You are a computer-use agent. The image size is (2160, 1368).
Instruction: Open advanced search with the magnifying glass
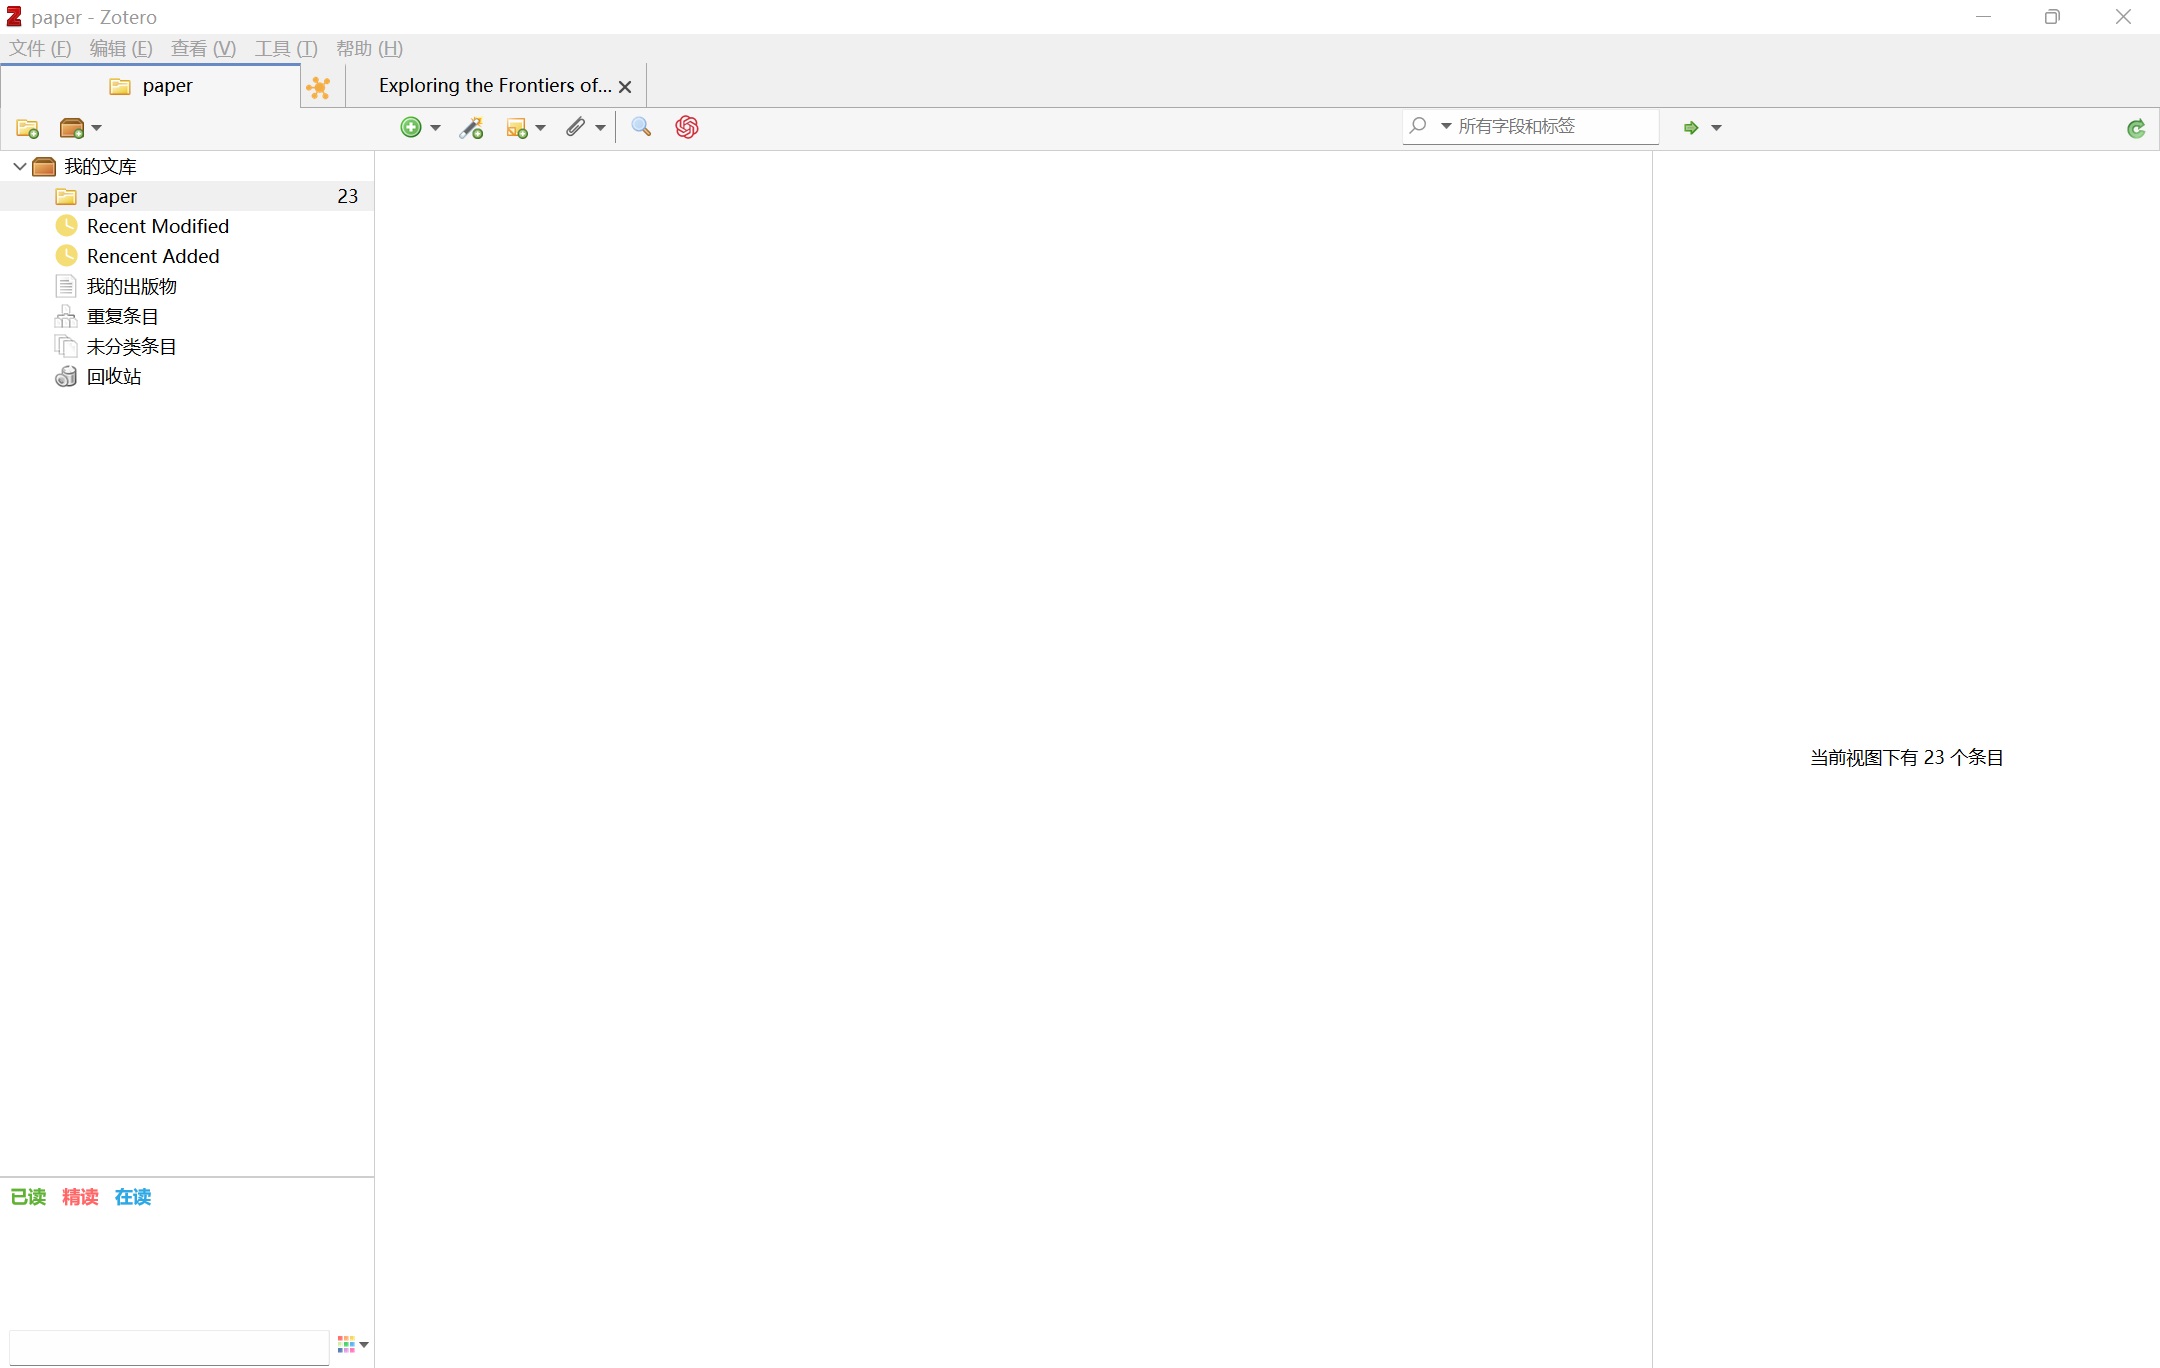click(640, 127)
